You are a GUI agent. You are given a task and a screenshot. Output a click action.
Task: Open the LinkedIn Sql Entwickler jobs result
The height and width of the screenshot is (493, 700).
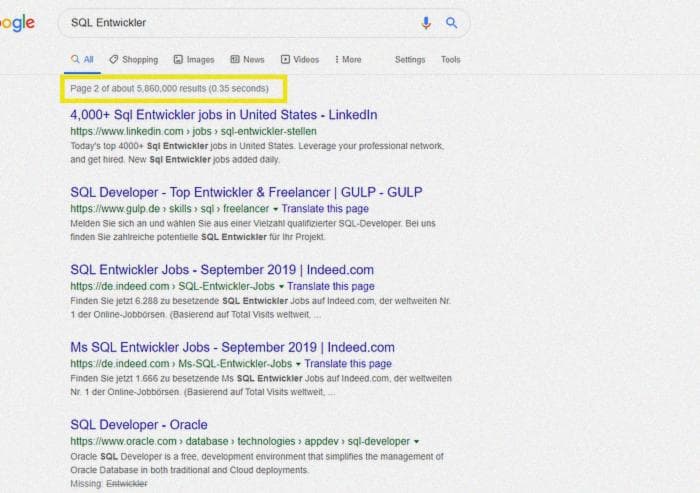224,115
